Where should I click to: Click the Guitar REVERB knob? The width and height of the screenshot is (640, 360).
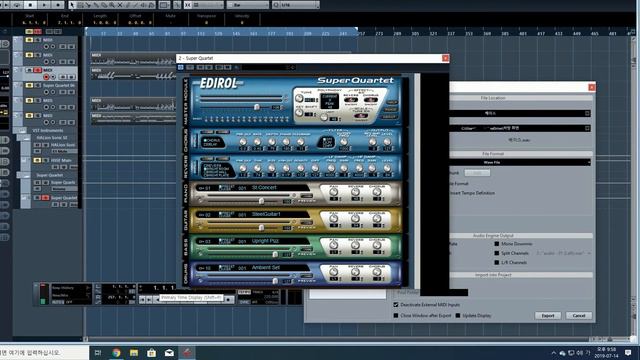click(356, 218)
